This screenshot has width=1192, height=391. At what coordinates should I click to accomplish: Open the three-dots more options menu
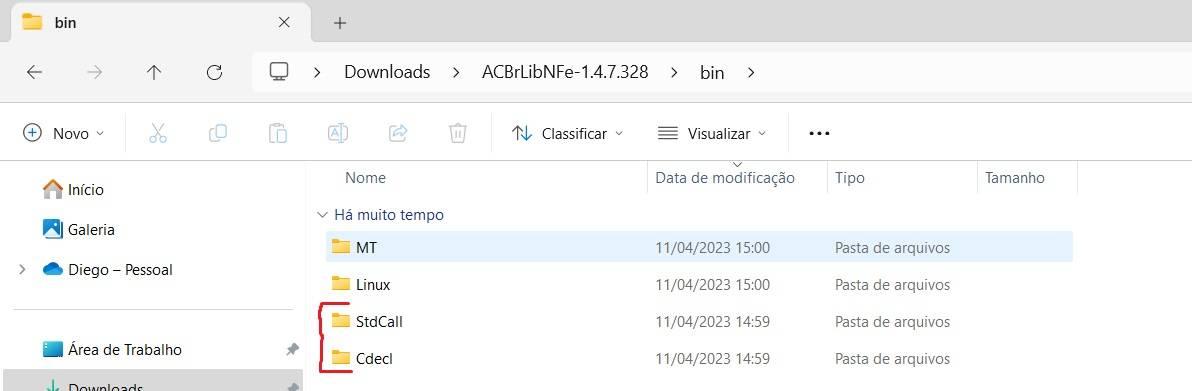pos(819,133)
